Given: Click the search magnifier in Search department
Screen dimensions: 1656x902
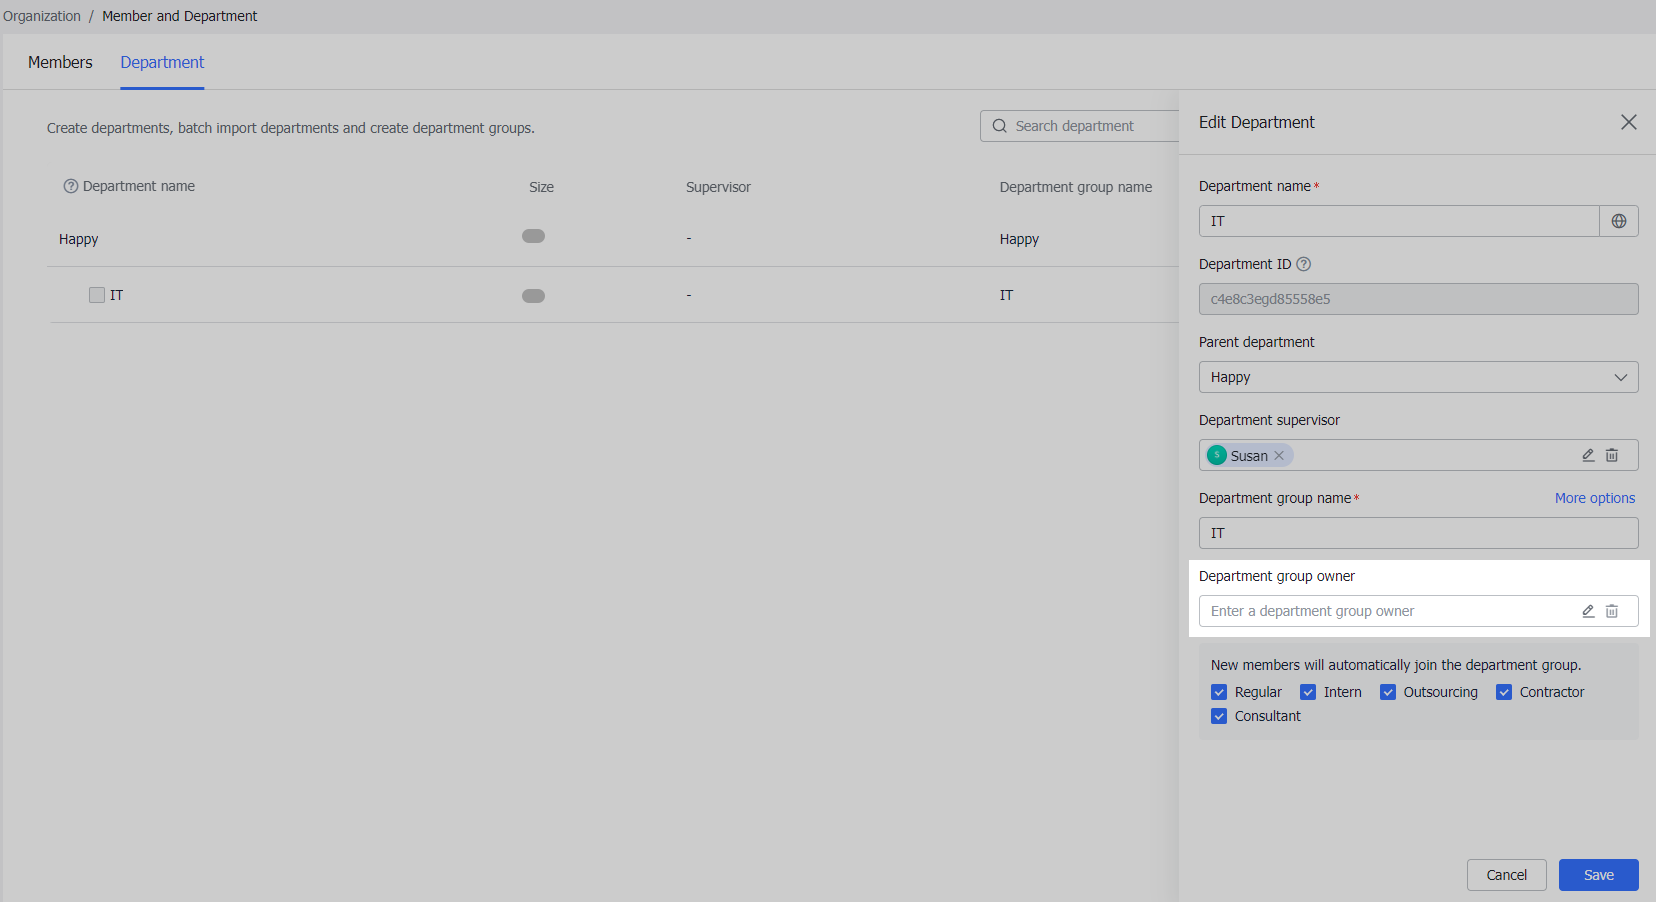Looking at the screenshot, I should [x=999, y=125].
